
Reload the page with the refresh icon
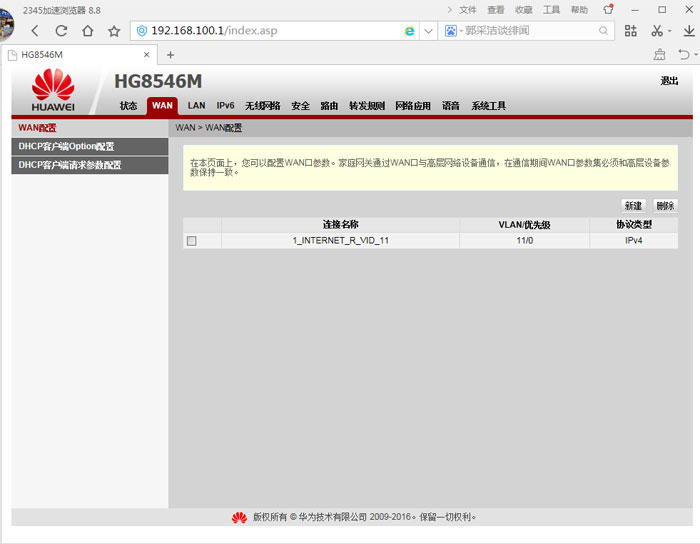(x=61, y=31)
